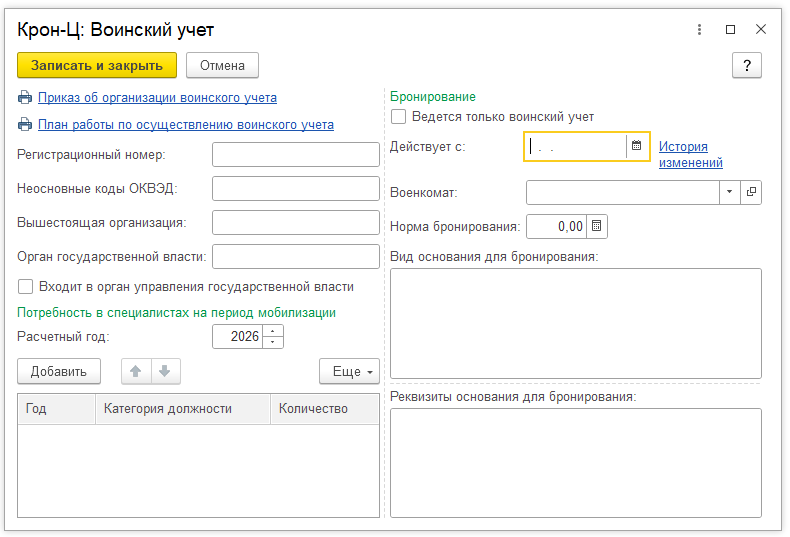This screenshot has width=790, height=537.
Task: Click the Добавить button
Action: coord(59,371)
